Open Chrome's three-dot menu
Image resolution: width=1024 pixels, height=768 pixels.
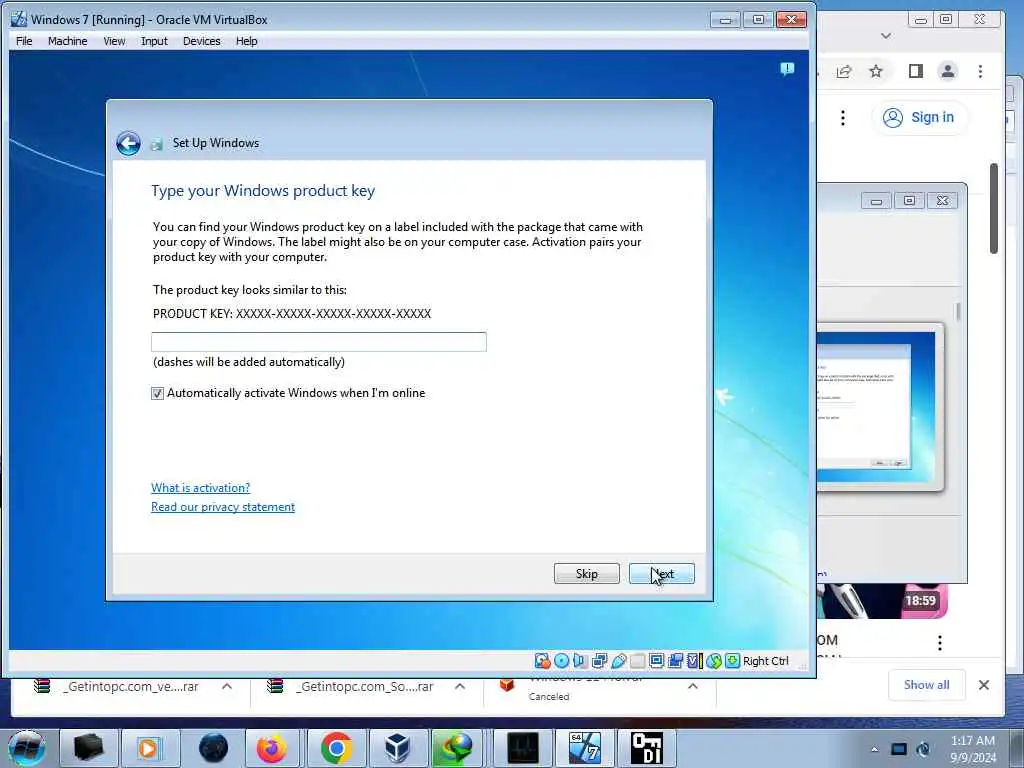click(x=980, y=71)
